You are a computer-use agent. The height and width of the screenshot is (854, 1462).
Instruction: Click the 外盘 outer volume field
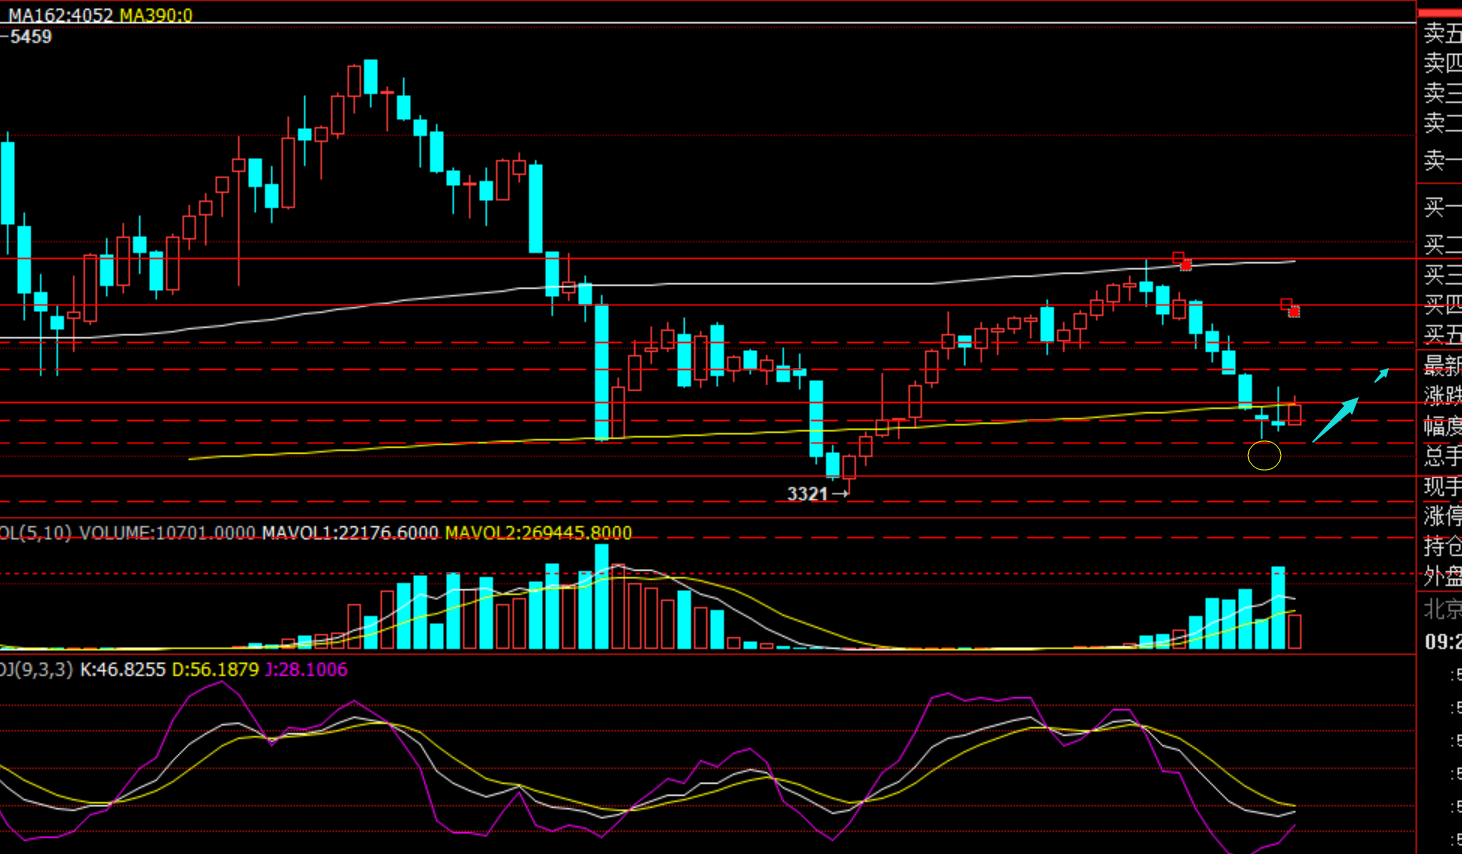point(1442,576)
